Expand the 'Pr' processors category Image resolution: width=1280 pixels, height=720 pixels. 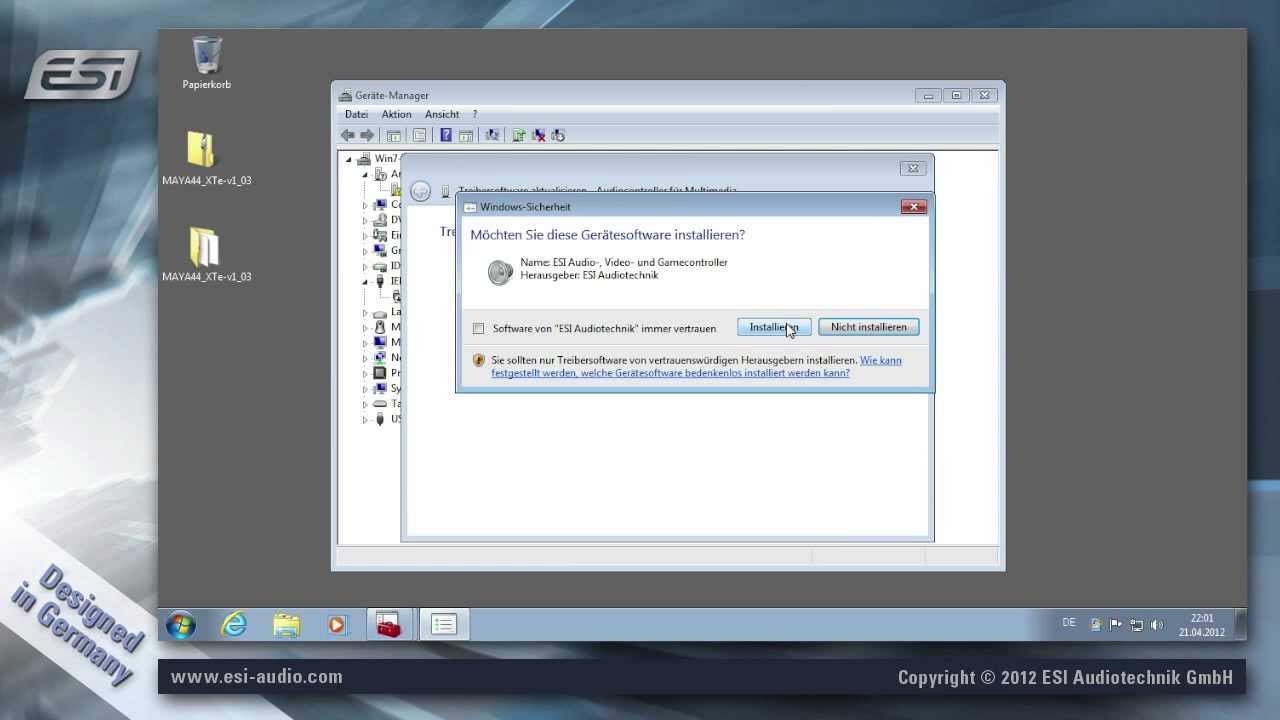click(365, 373)
